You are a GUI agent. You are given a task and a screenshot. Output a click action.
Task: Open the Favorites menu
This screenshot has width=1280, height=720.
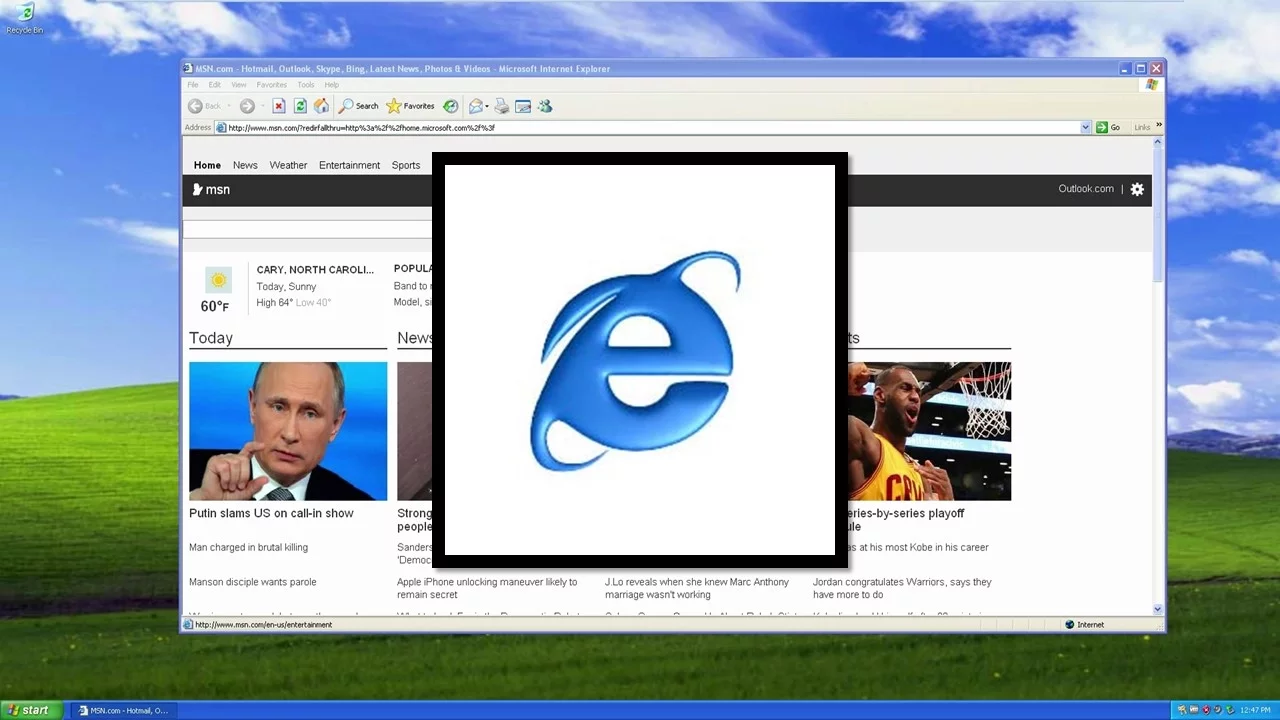272,85
